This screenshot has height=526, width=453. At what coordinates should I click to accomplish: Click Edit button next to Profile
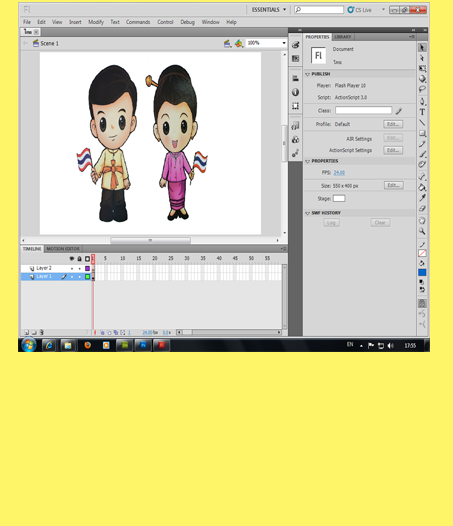point(393,124)
